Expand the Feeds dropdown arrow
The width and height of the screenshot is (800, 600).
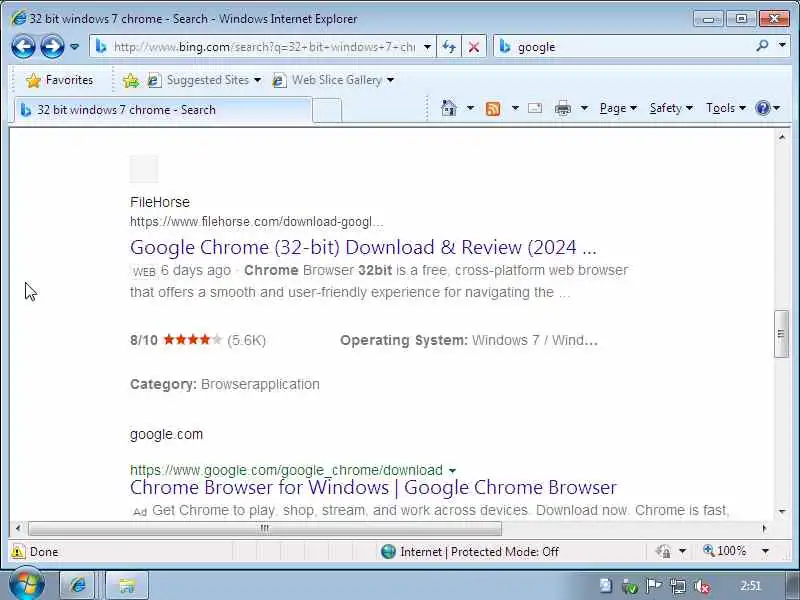[515, 108]
